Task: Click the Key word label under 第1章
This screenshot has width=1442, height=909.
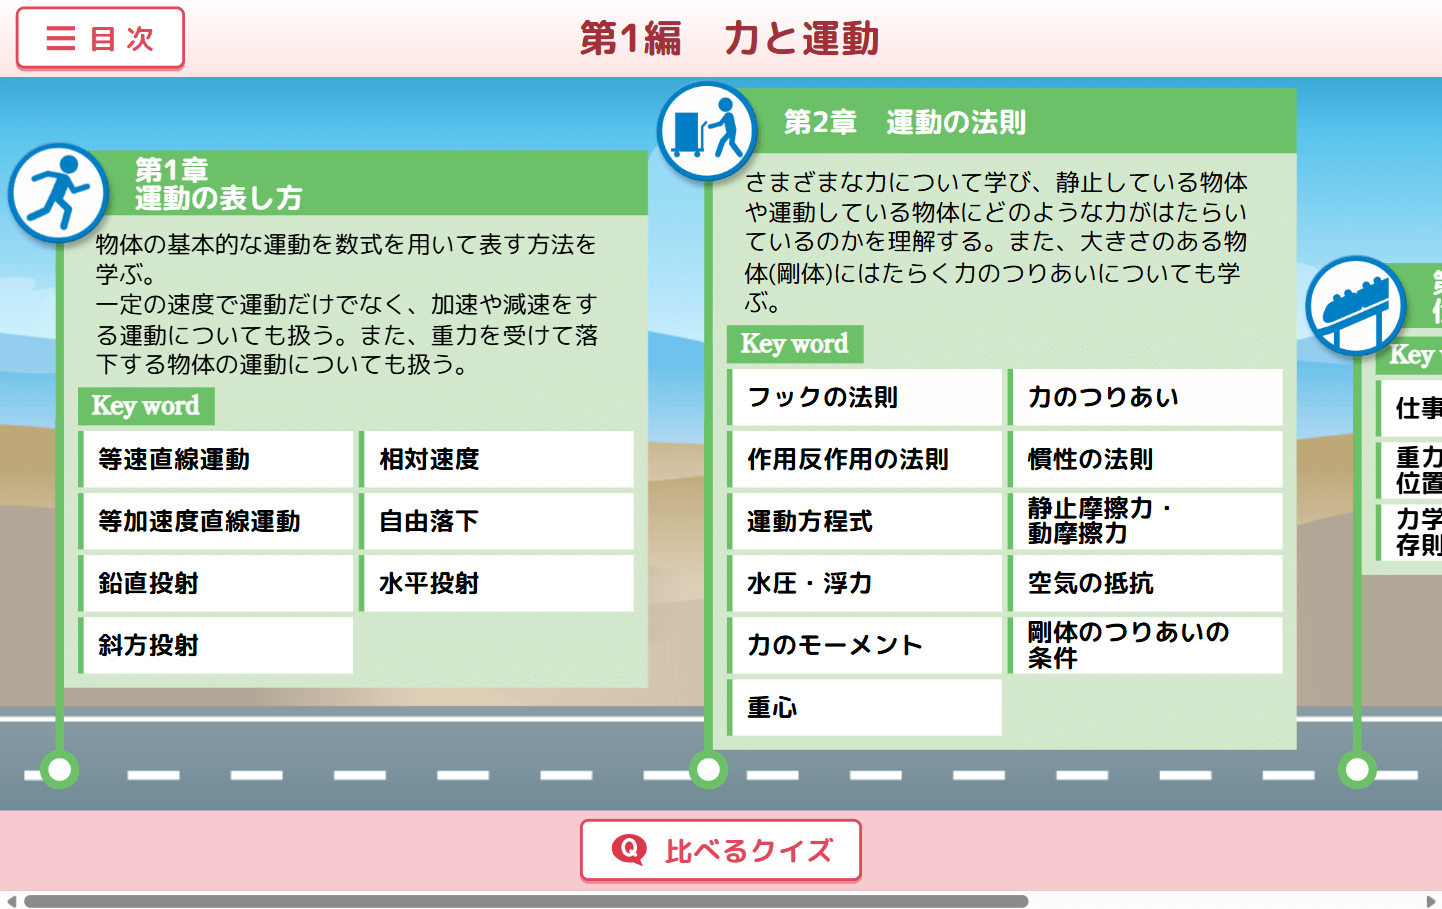Action: [146, 406]
